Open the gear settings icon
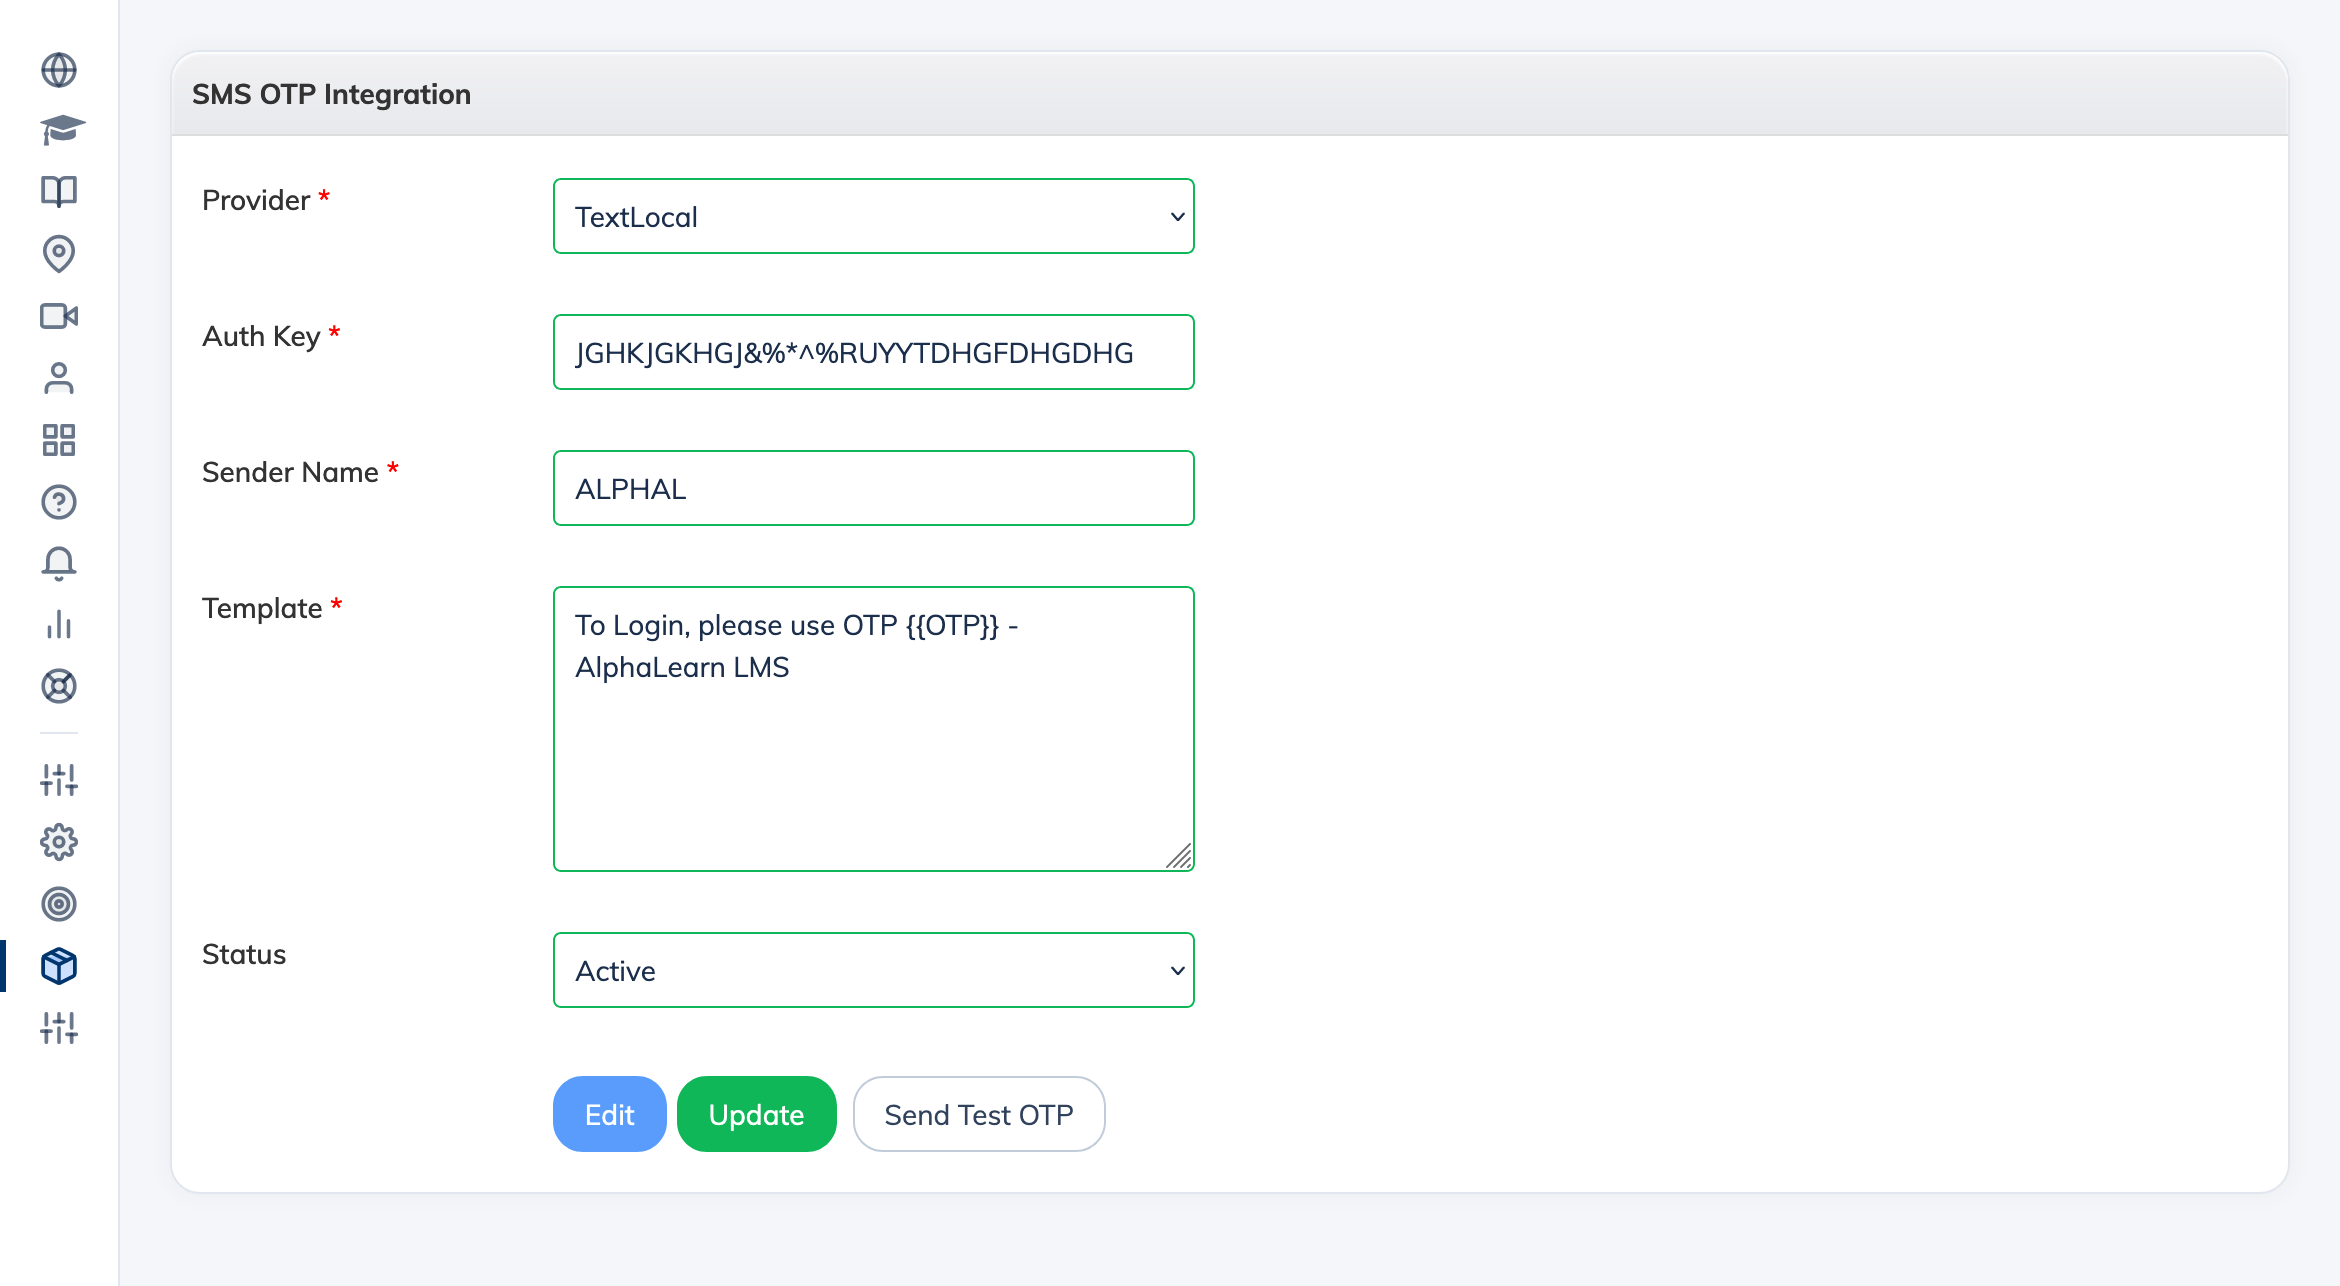Viewport: 2340px width, 1286px height. click(59, 842)
